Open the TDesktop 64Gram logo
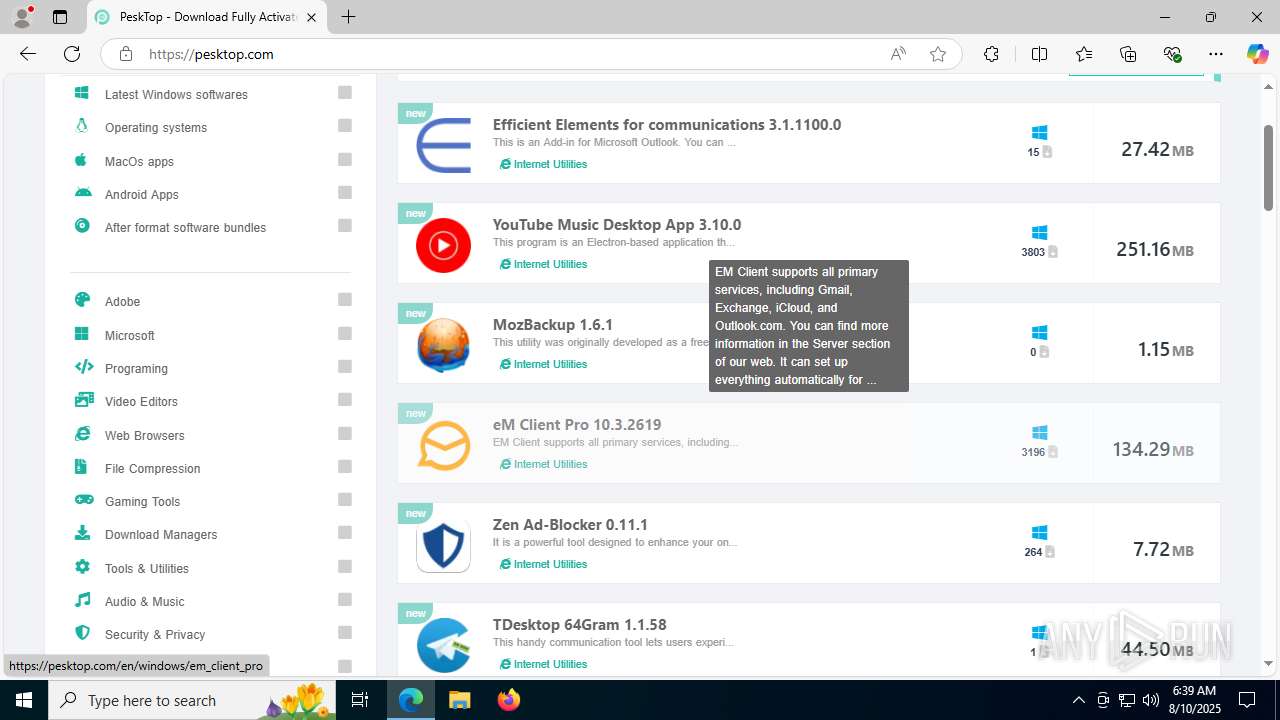The height and width of the screenshot is (720, 1280). 443,645
